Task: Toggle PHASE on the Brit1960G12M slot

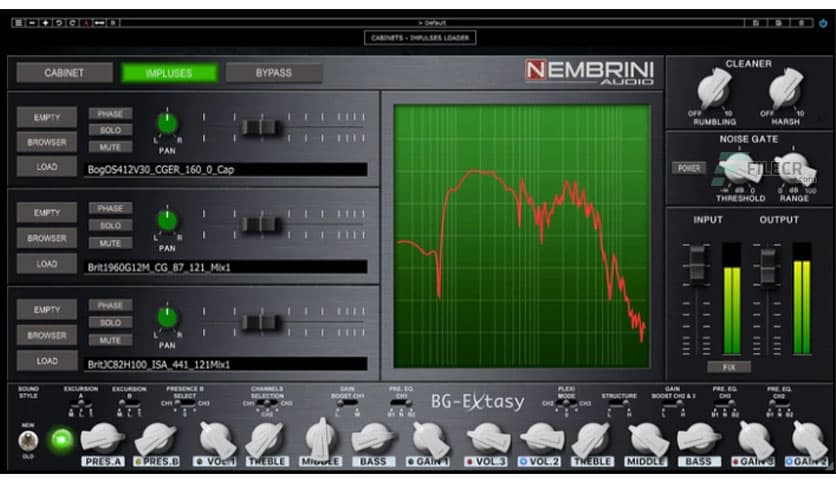Action: pyautogui.click(x=110, y=208)
